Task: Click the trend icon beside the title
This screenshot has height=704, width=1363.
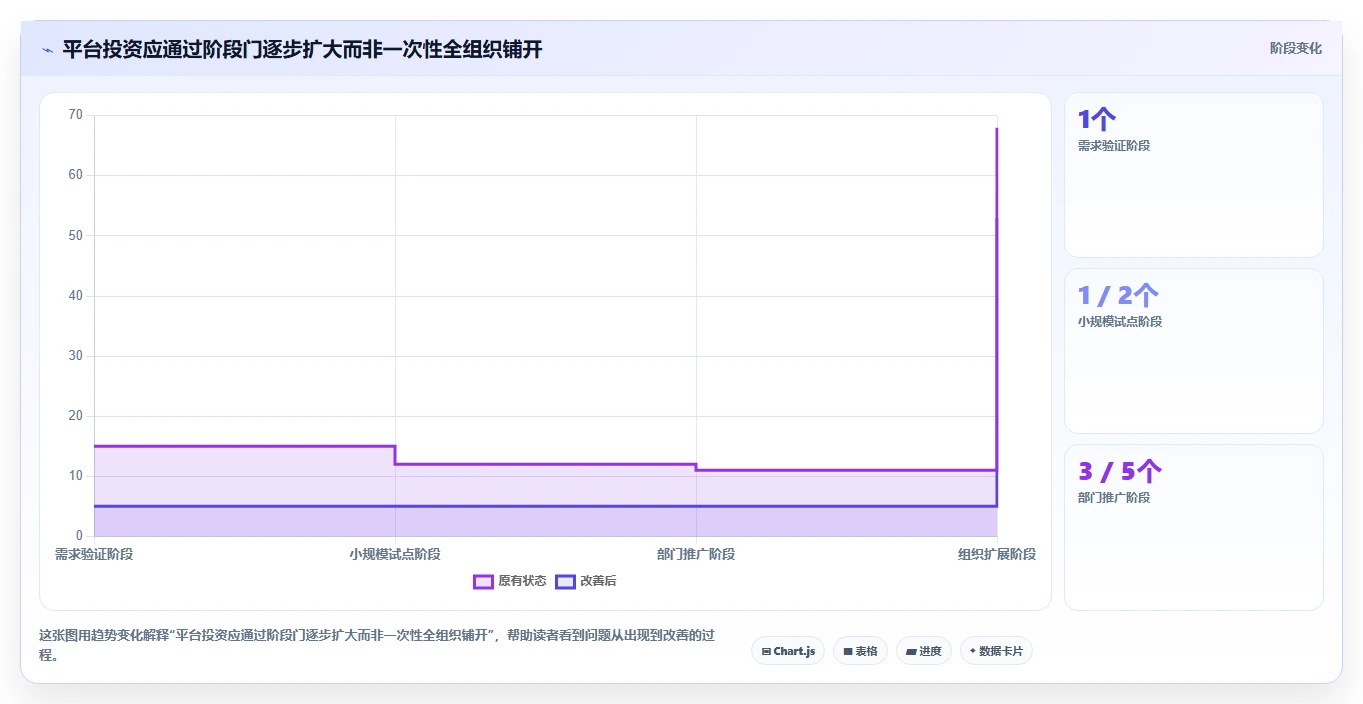Action: pyautogui.click(x=47, y=50)
